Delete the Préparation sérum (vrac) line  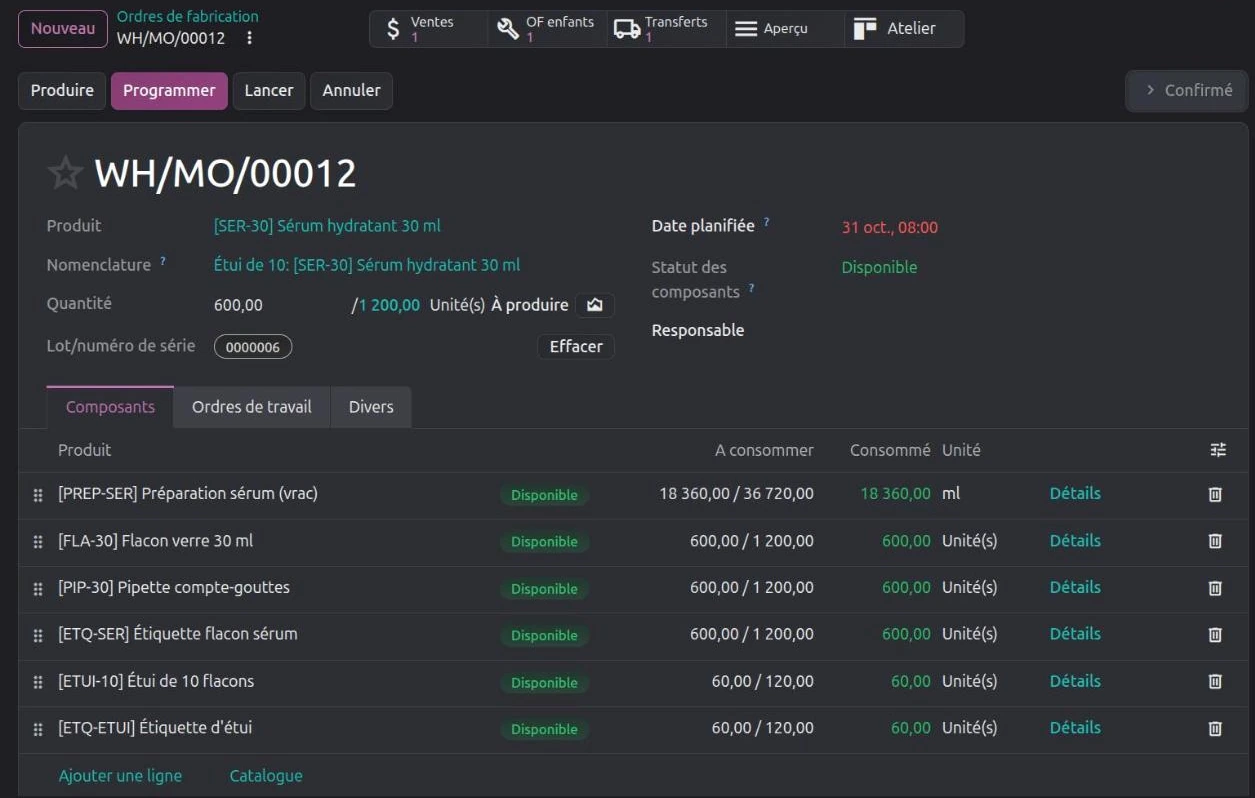tap(1215, 494)
